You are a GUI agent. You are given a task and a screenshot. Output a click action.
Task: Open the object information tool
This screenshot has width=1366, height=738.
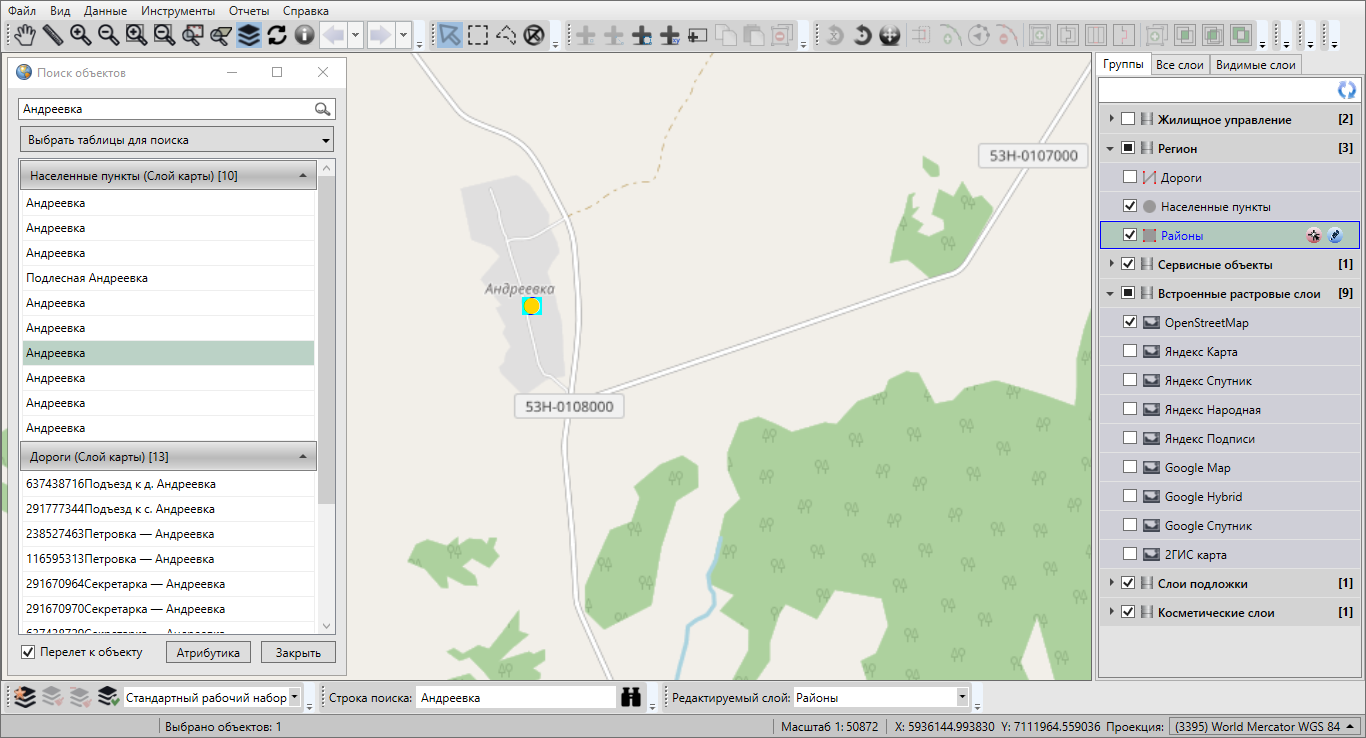point(304,36)
